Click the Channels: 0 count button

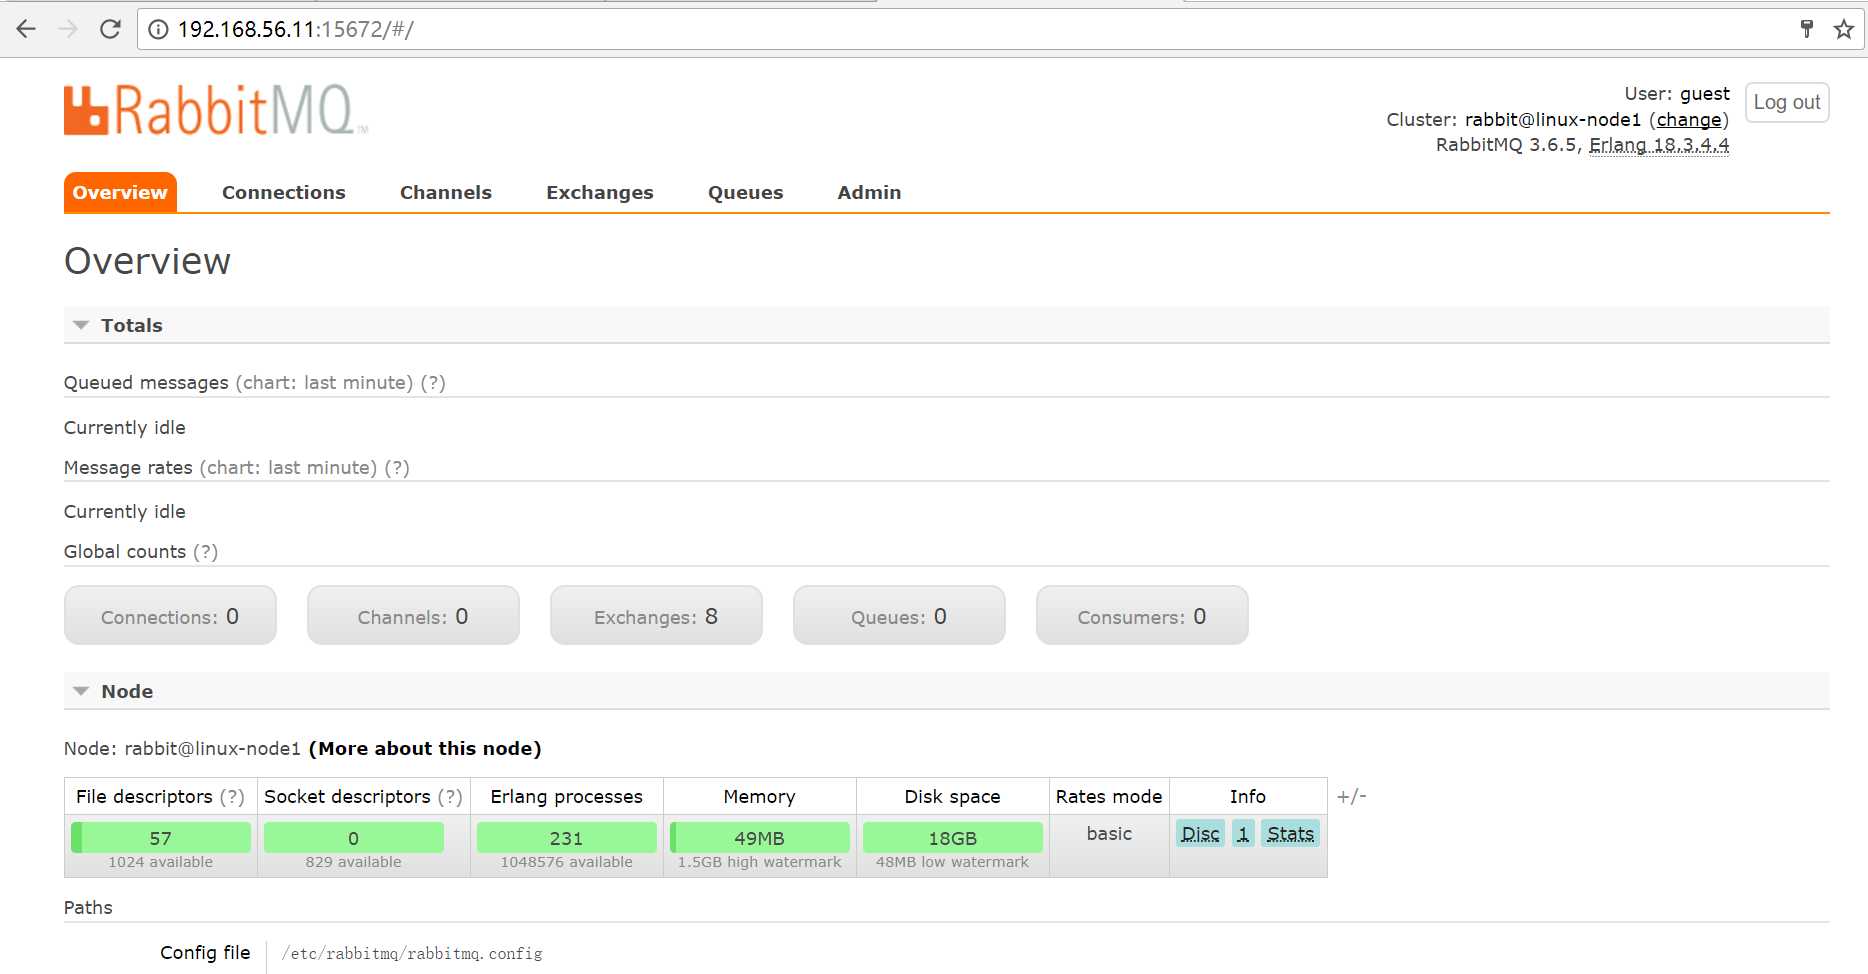point(413,616)
